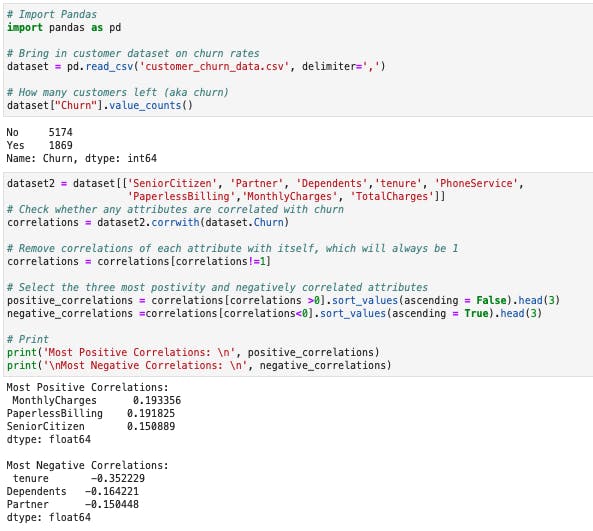
Task: Click the 'Yes 1869' output row
Action: pyautogui.click(x=39, y=145)
